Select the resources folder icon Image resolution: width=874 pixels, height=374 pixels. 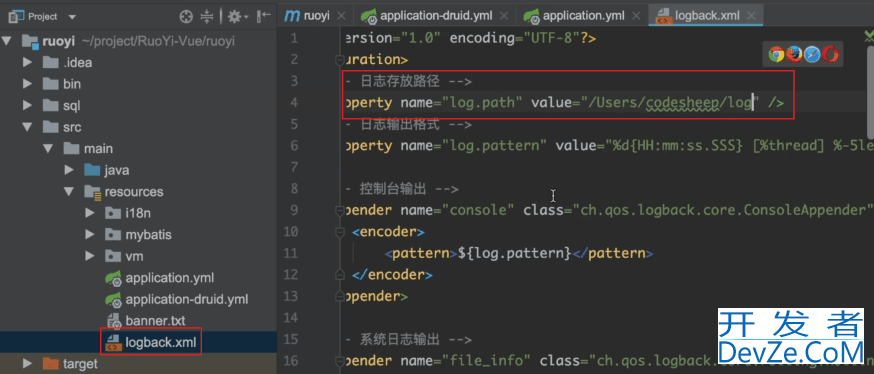(x=92, y=192)
